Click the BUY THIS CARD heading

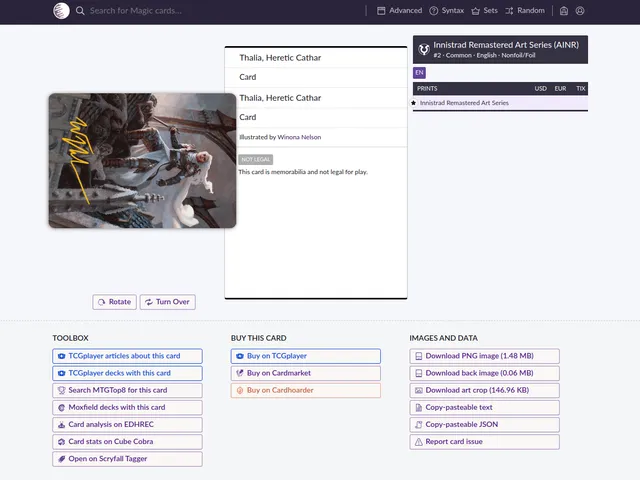coord(258,338)
